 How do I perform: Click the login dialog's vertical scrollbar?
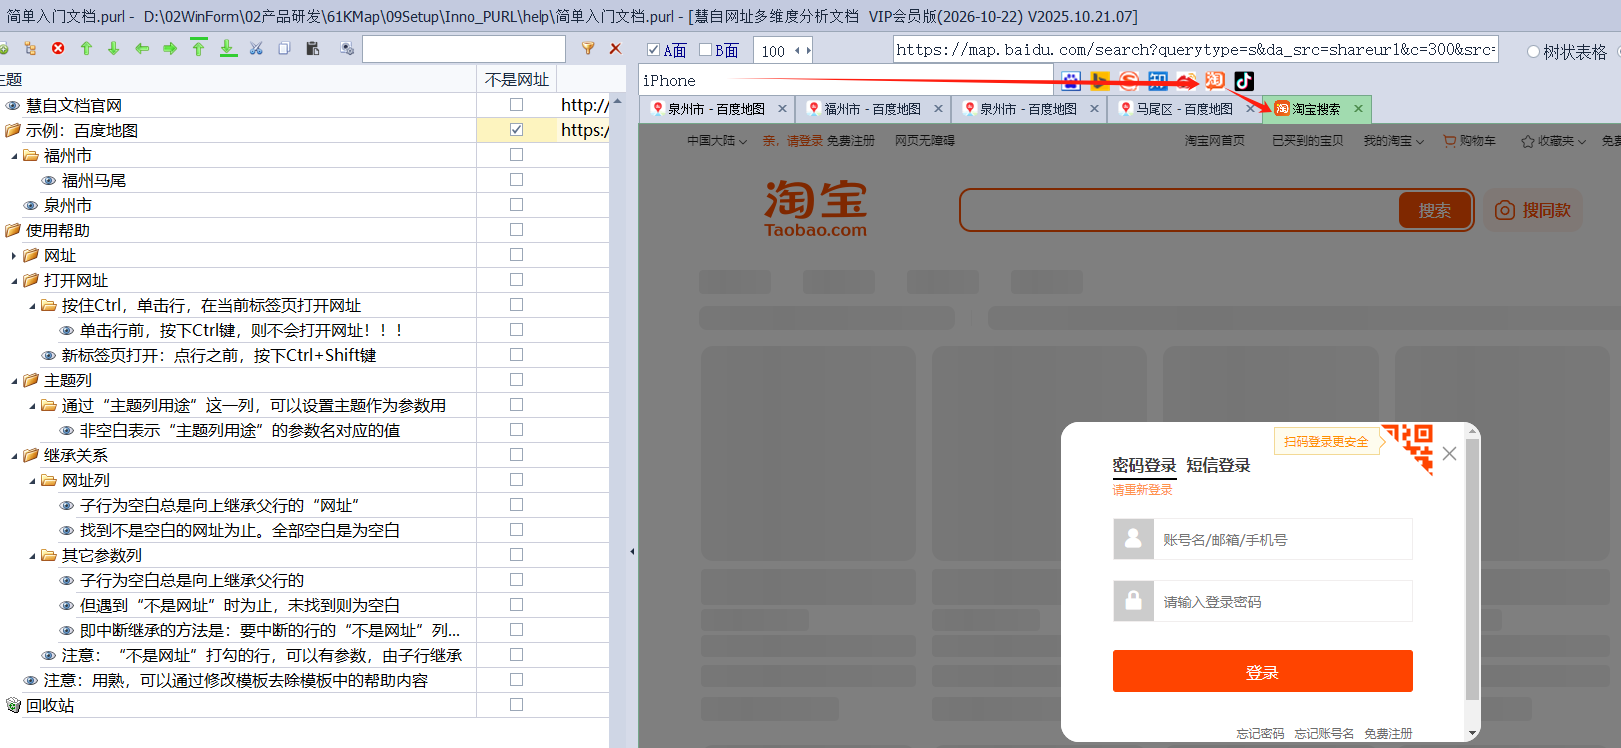click(x=1472, y=582)
